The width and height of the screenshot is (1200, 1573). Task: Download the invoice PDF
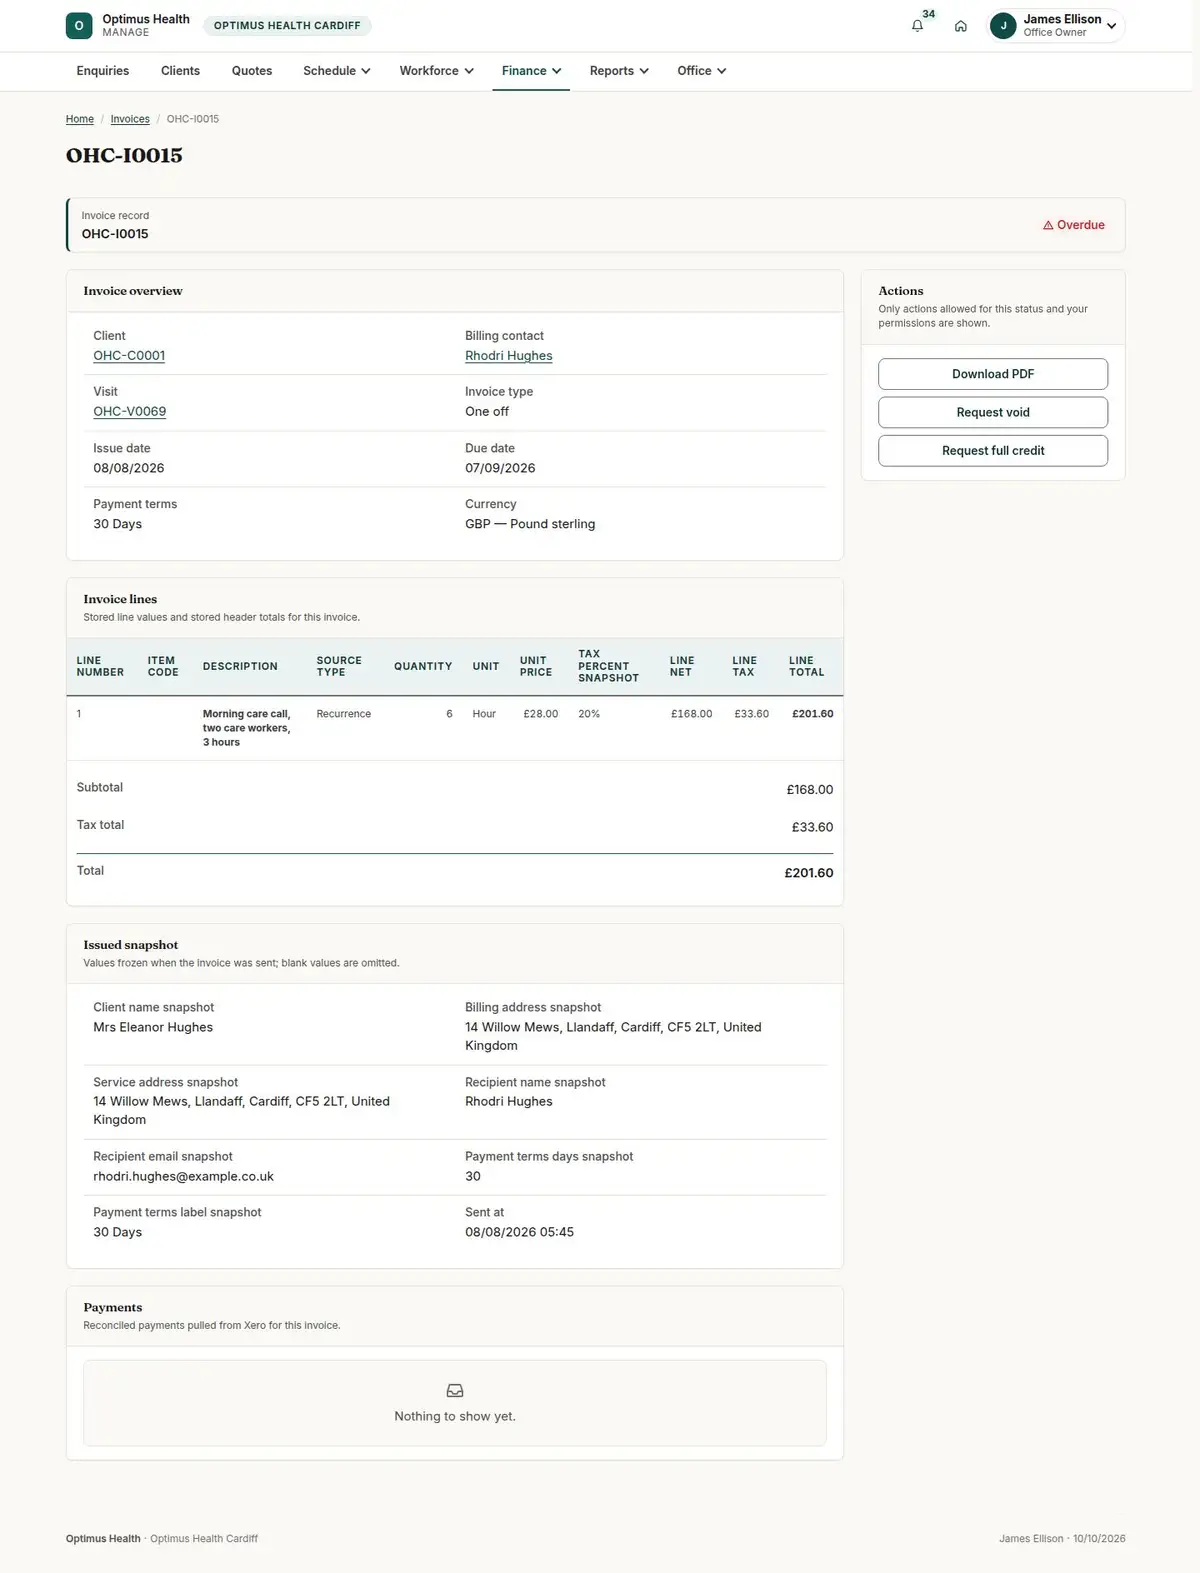click(x=993, y=374)
